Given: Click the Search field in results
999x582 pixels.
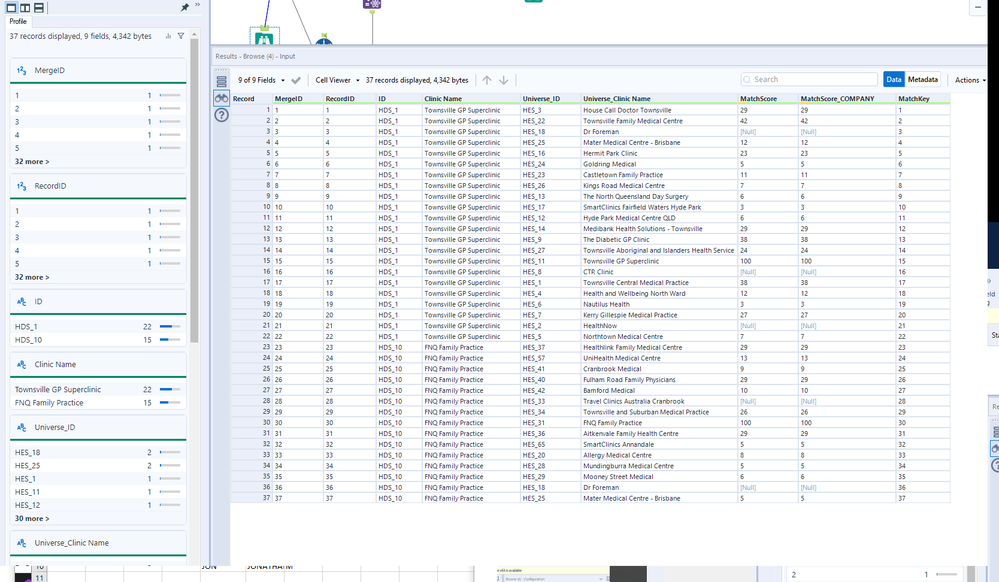Looking at the screenshot, I should (x=808, y=80).
